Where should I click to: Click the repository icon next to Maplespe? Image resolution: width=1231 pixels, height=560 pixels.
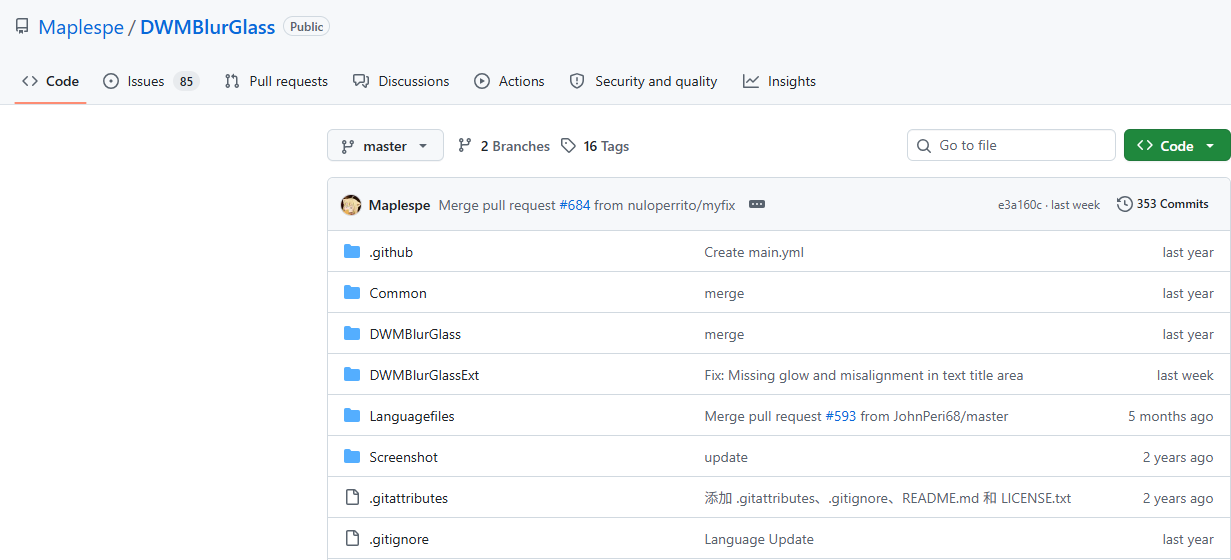(22, 27)
